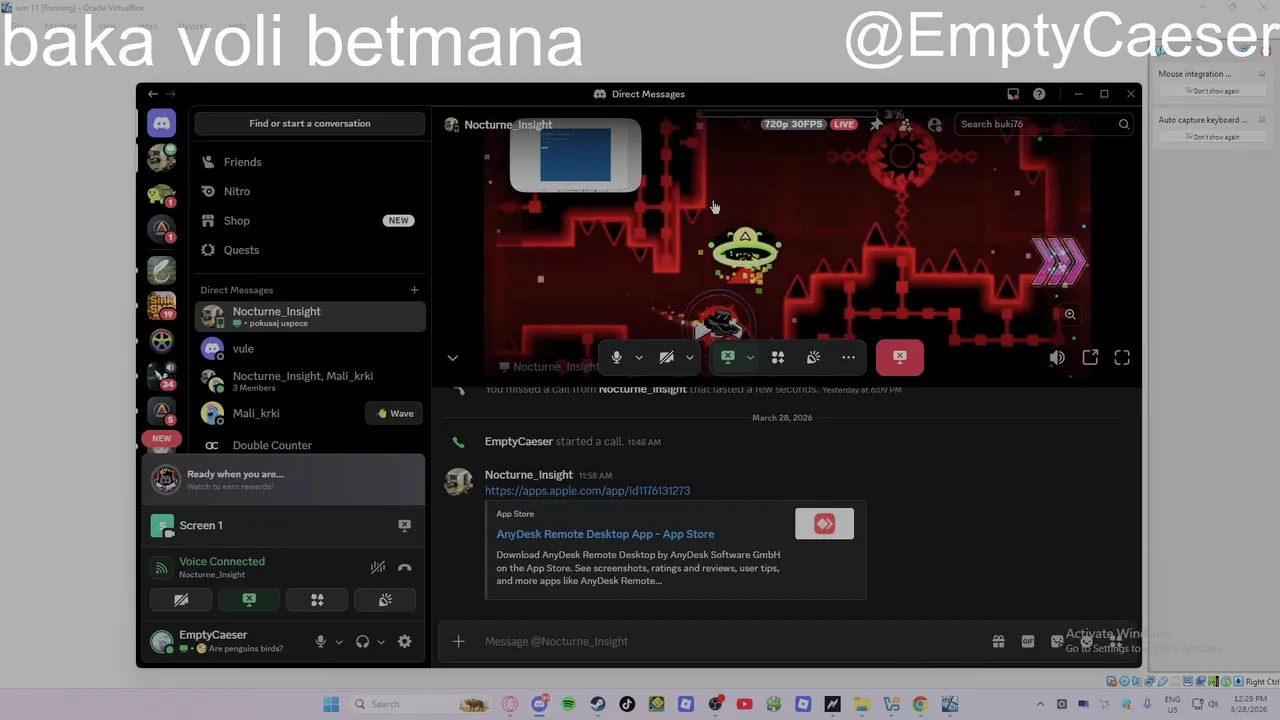The width and height of the screenshot is (1280, 720).
Task: Open AnyDesk Remote Desktop App title link
Action: tap(605, 534)
